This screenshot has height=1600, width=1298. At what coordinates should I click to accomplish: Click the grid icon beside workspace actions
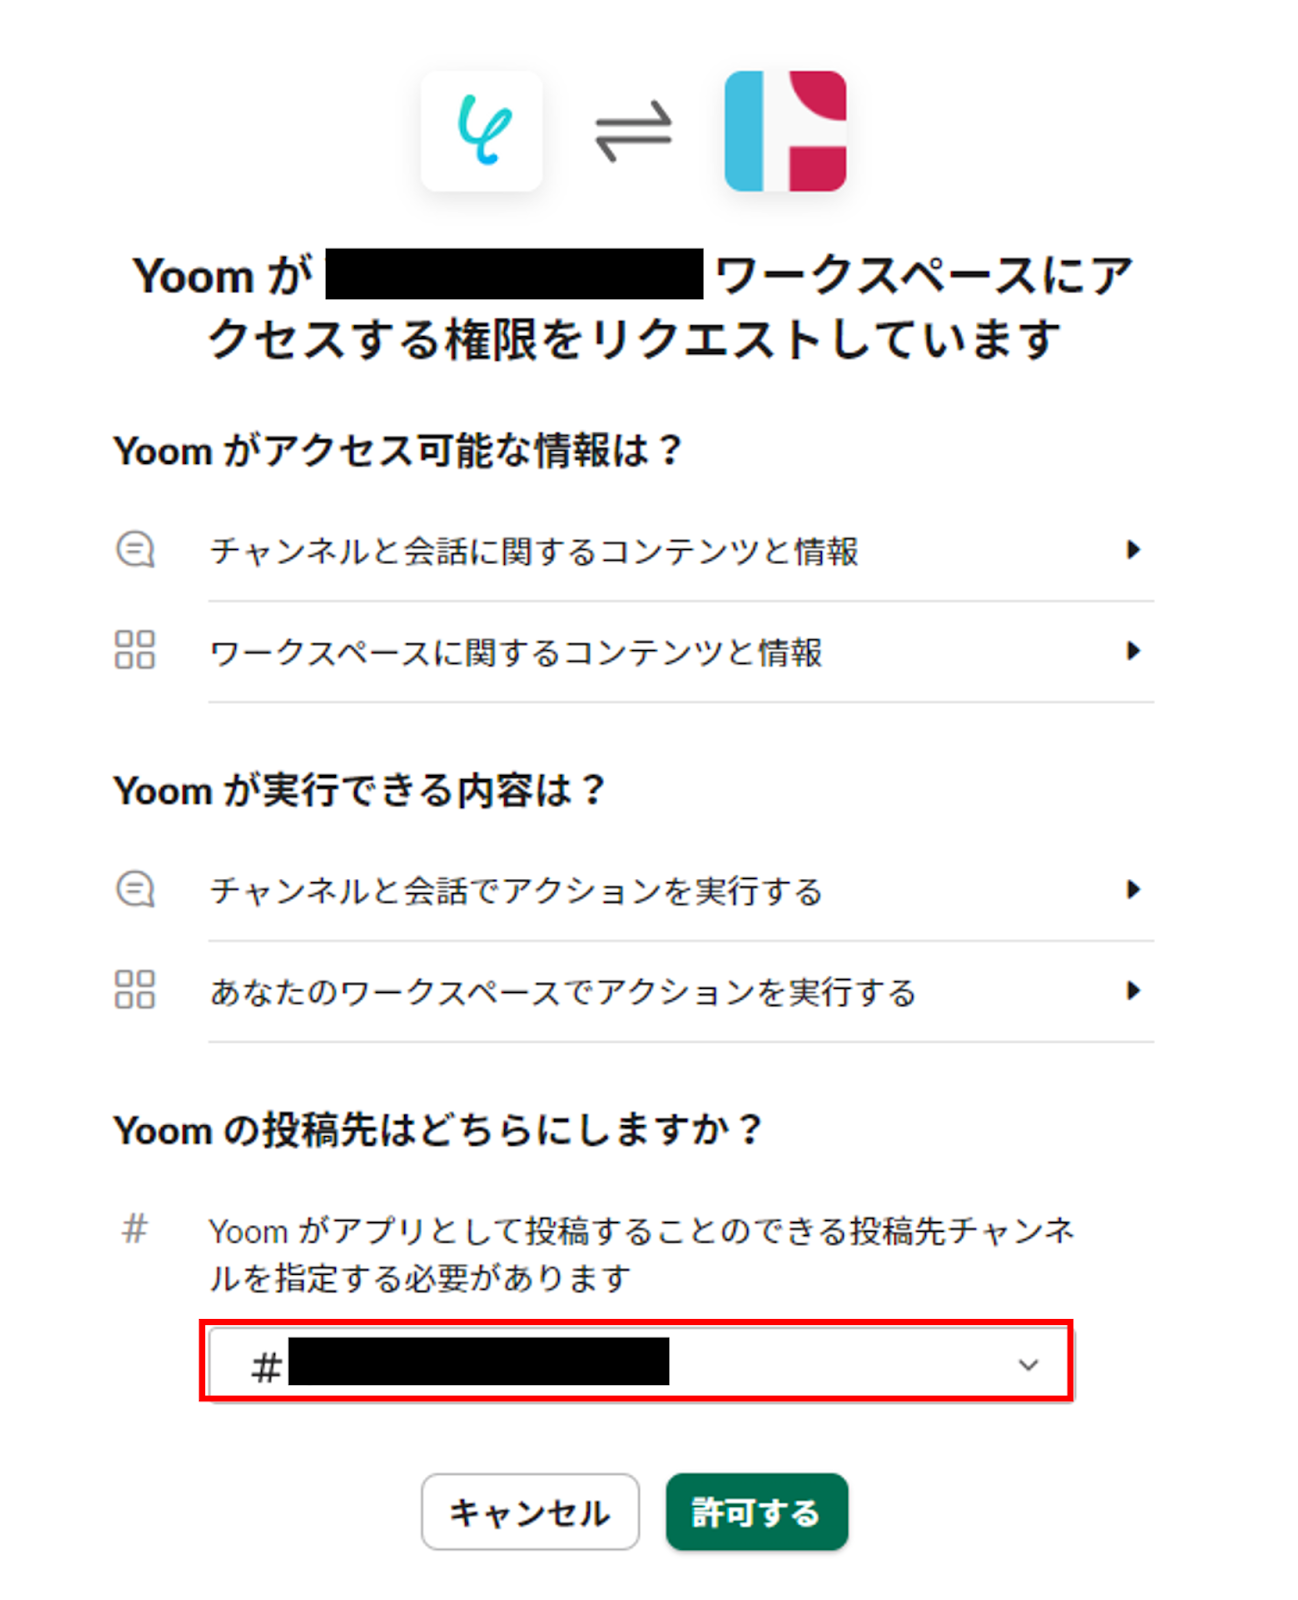[138, 991]
